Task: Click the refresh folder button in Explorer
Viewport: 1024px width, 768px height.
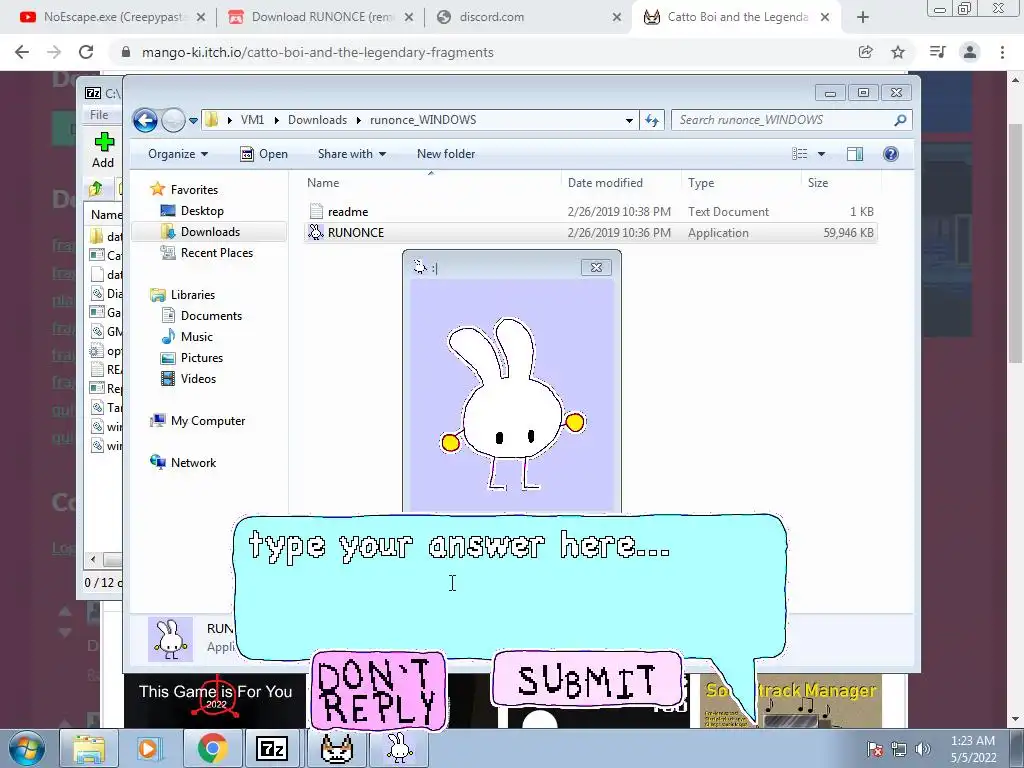Action: tap(652, 120)
